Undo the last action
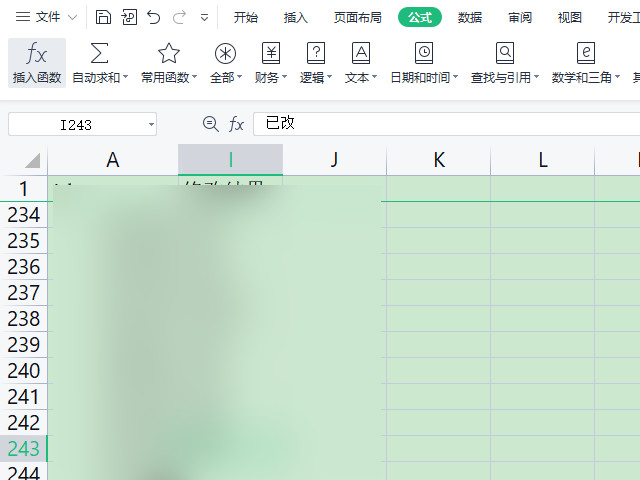 [154, 17]
